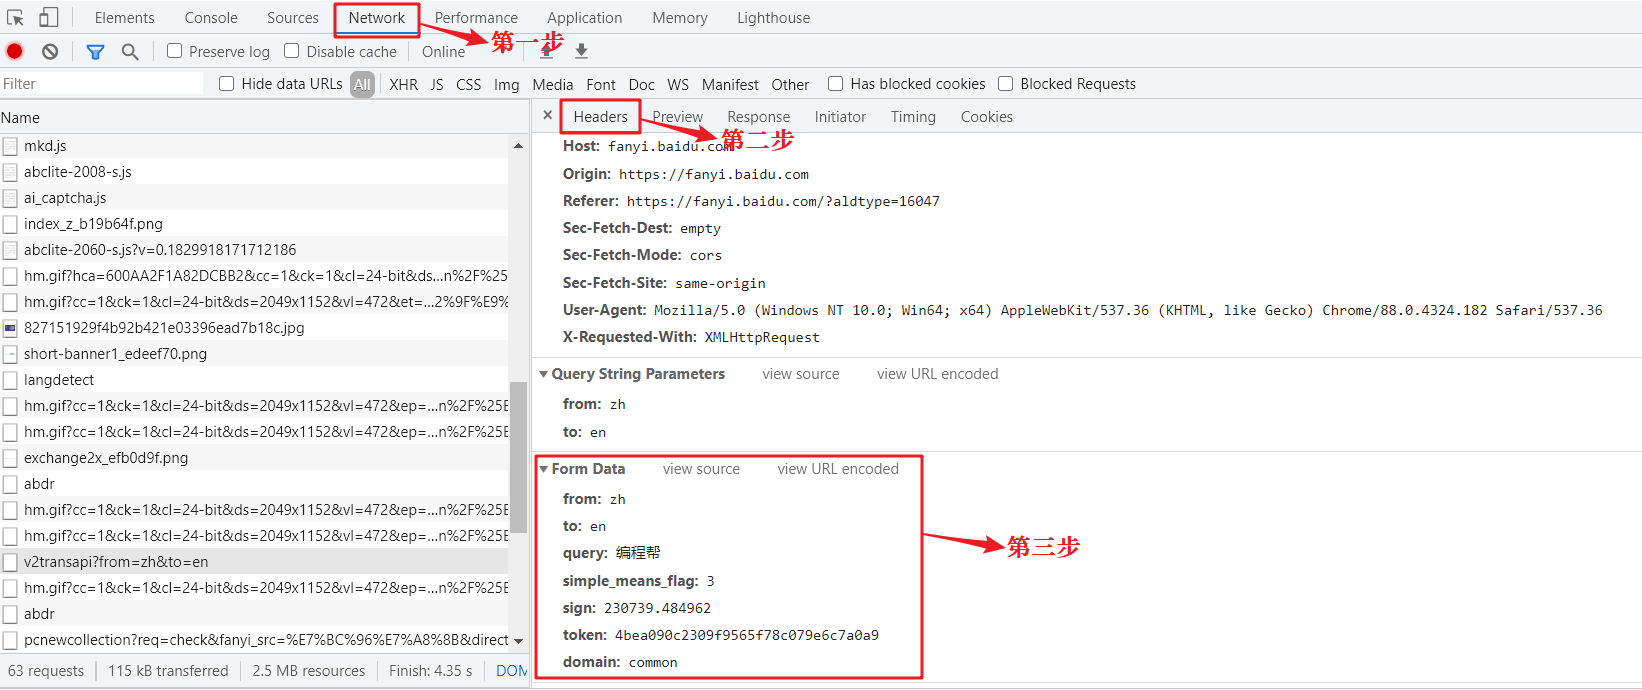Check the Disable cache option
Image resolution: width=1642 pixels, height=690 pixels.
click(292, 51)
